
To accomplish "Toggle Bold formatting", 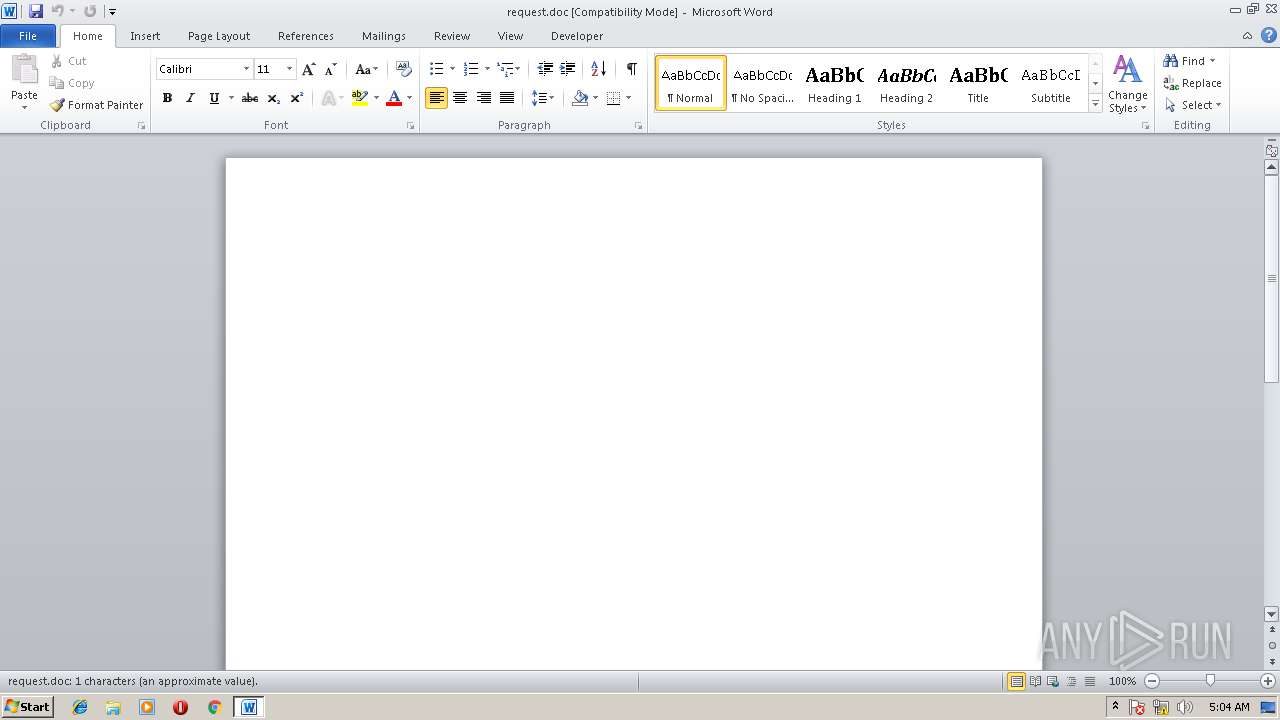I will point(167,98).
